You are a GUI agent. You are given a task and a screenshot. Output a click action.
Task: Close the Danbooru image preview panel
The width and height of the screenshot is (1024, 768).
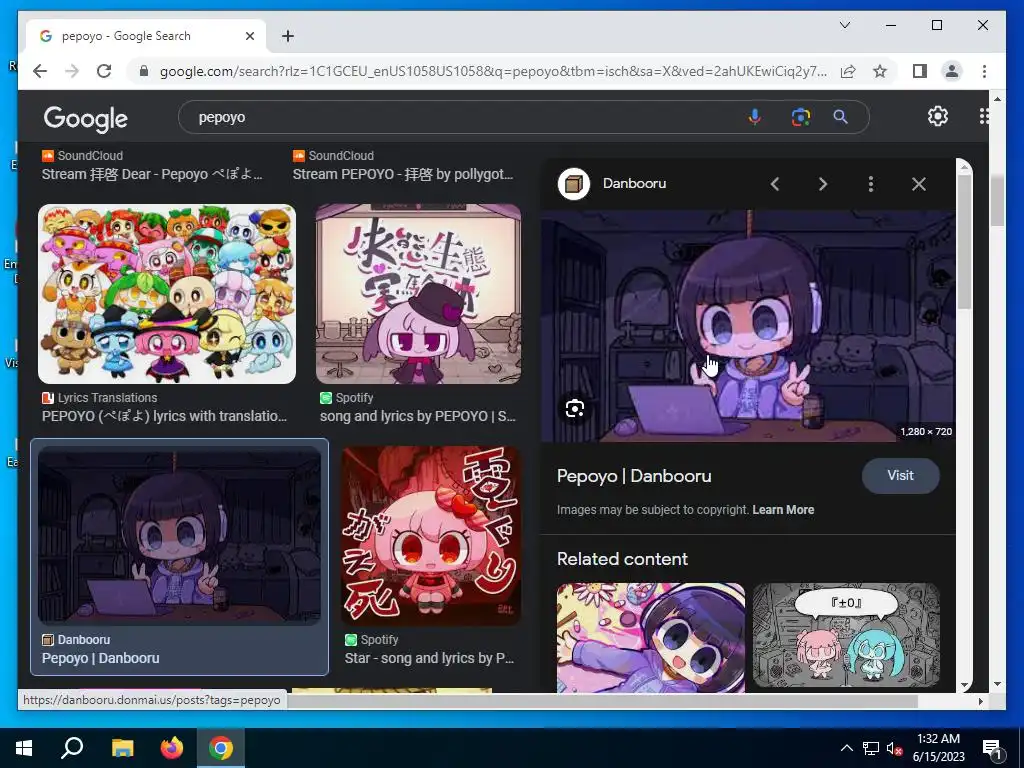(x=919, y=184)
